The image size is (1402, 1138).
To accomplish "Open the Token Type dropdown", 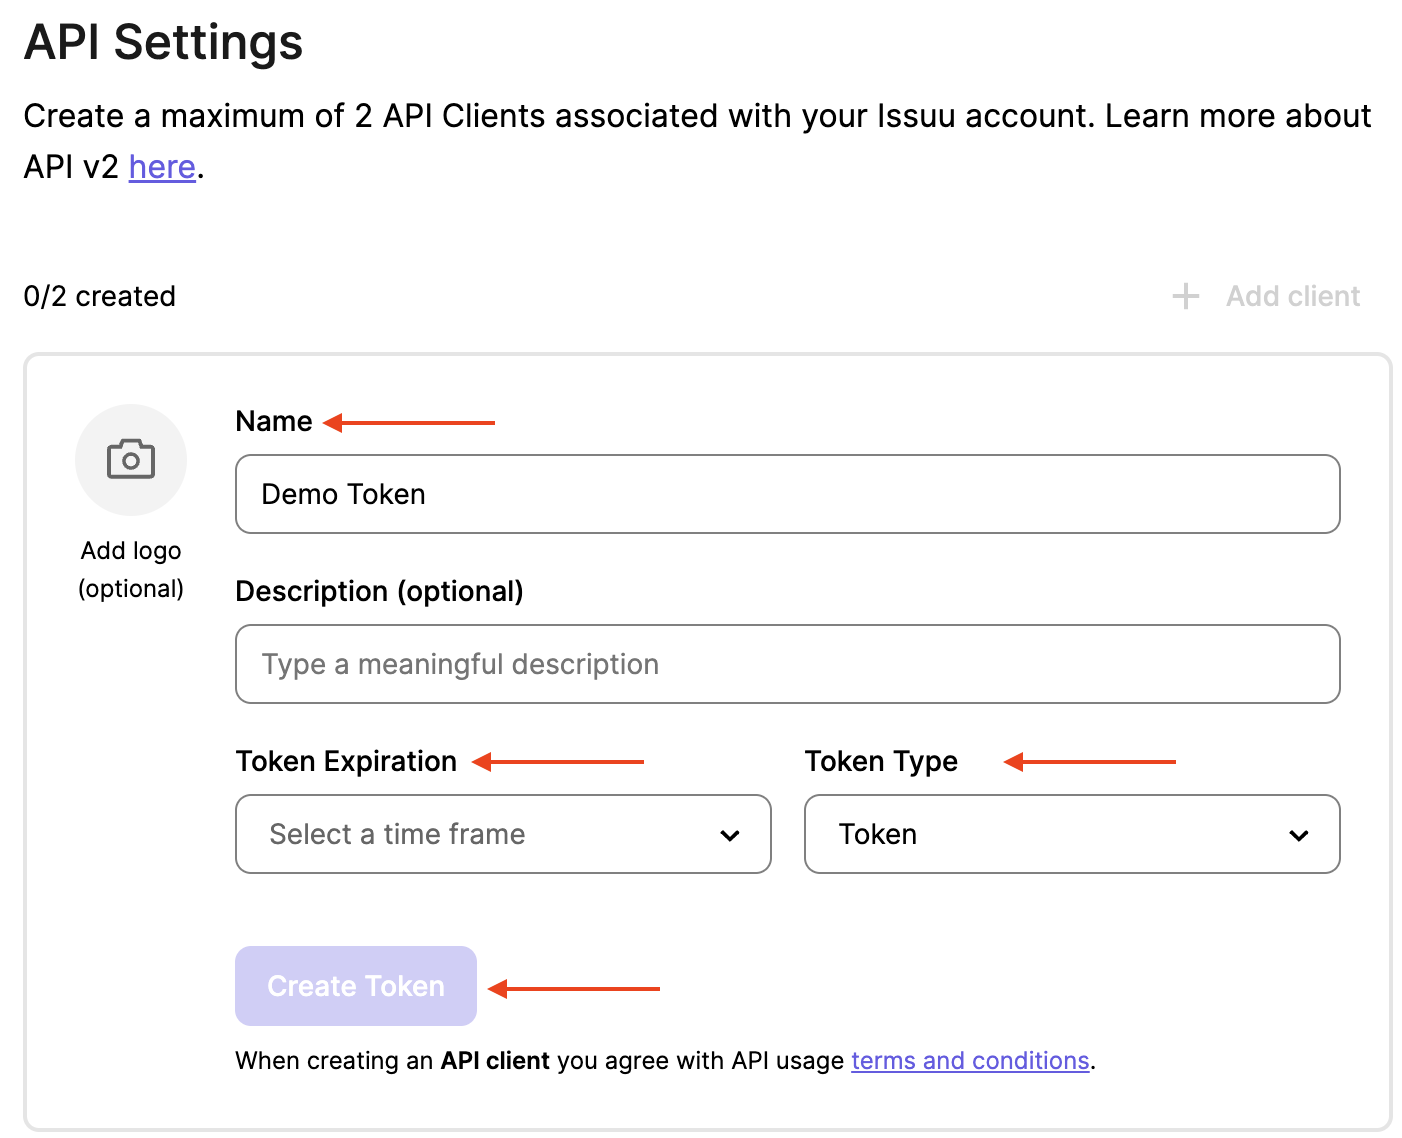I will tap(1071, 834).
